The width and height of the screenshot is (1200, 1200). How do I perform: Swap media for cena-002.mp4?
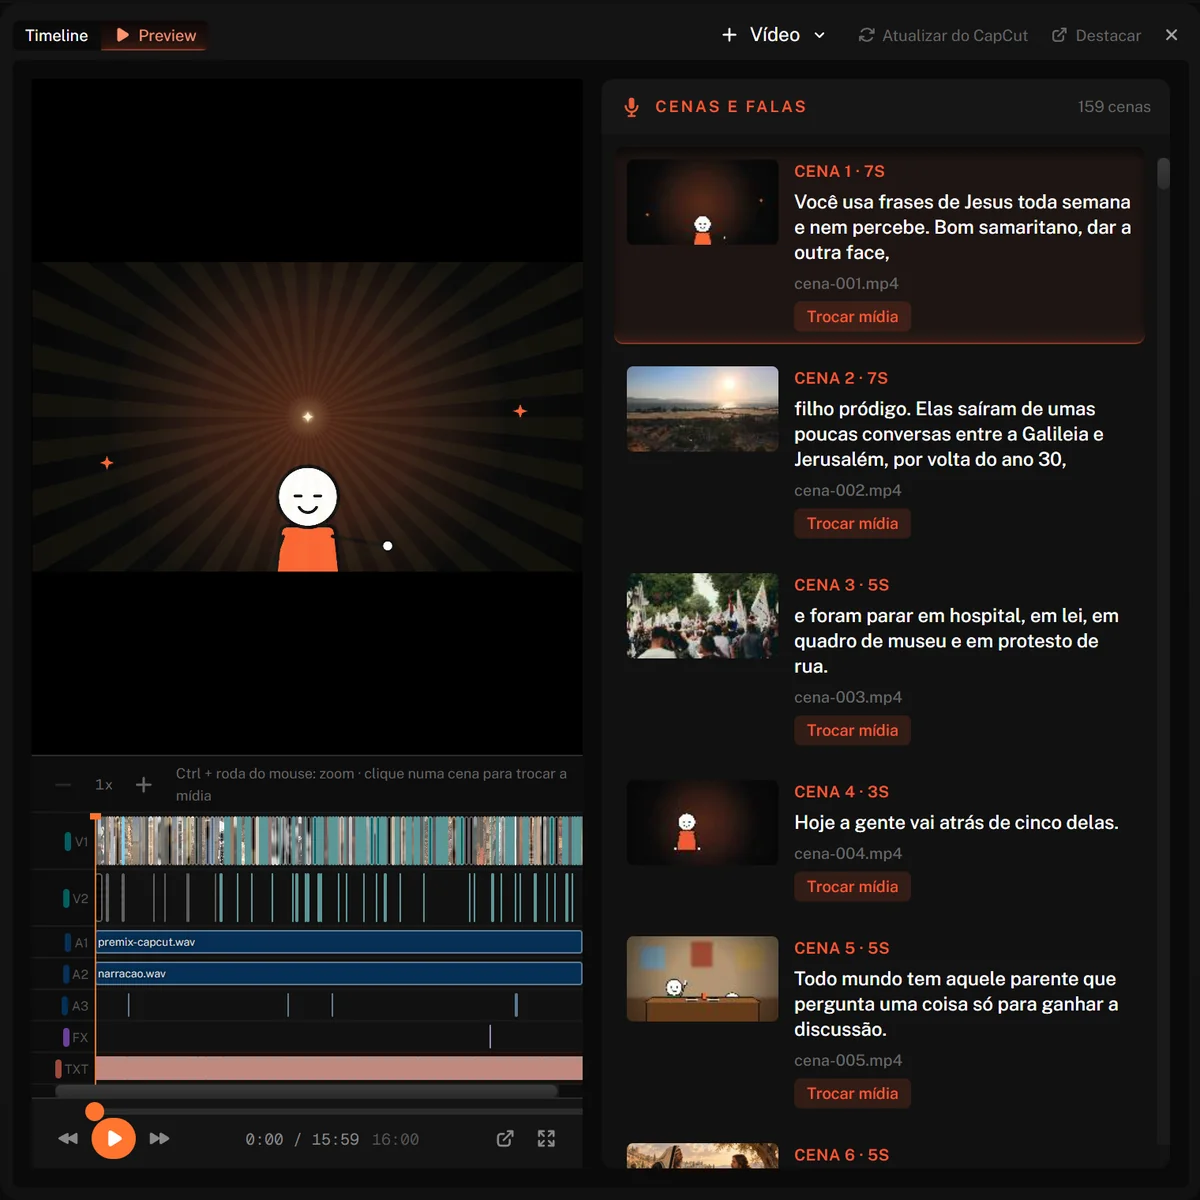(852, 524)
